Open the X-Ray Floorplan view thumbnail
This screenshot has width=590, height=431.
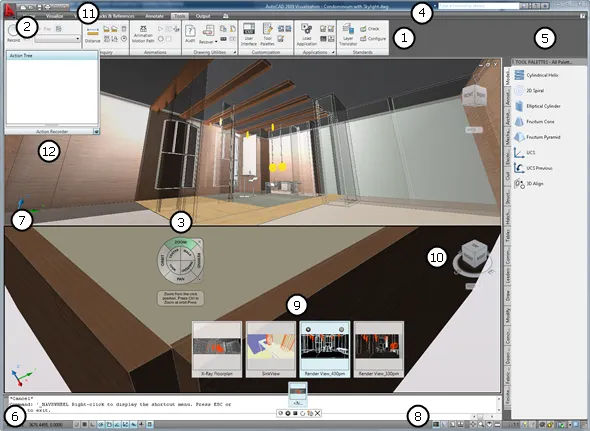217,349
